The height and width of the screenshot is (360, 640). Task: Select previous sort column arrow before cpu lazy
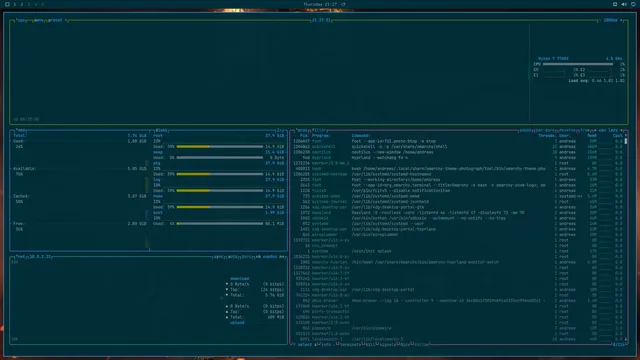(x=595, y=131)
